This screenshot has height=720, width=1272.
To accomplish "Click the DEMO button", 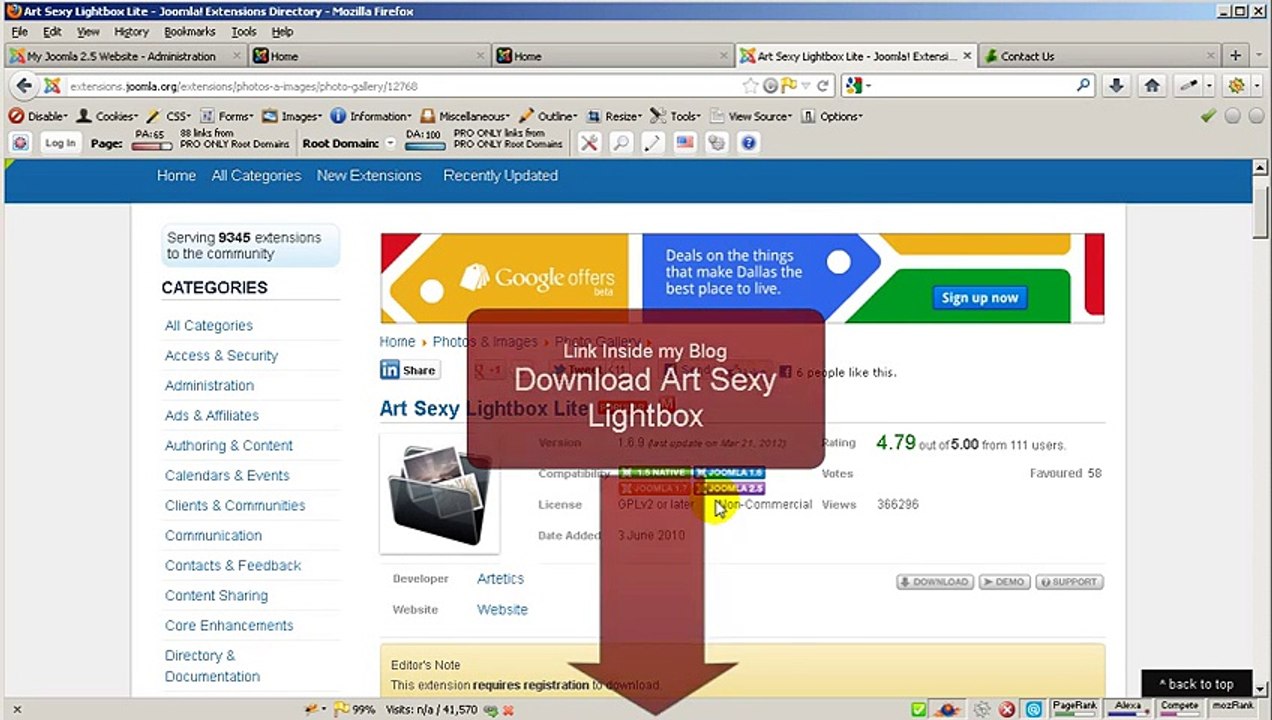I will [x=1004, y=582].
